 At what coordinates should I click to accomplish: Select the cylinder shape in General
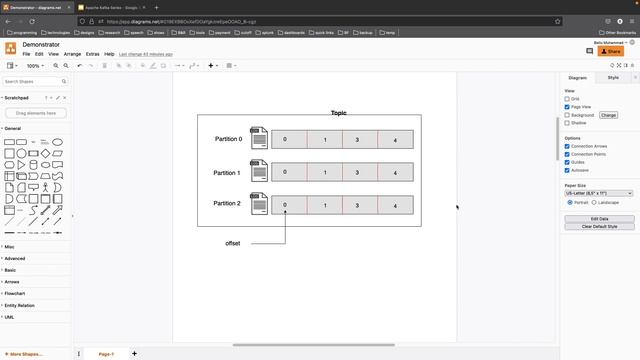[x=33, y=165]
